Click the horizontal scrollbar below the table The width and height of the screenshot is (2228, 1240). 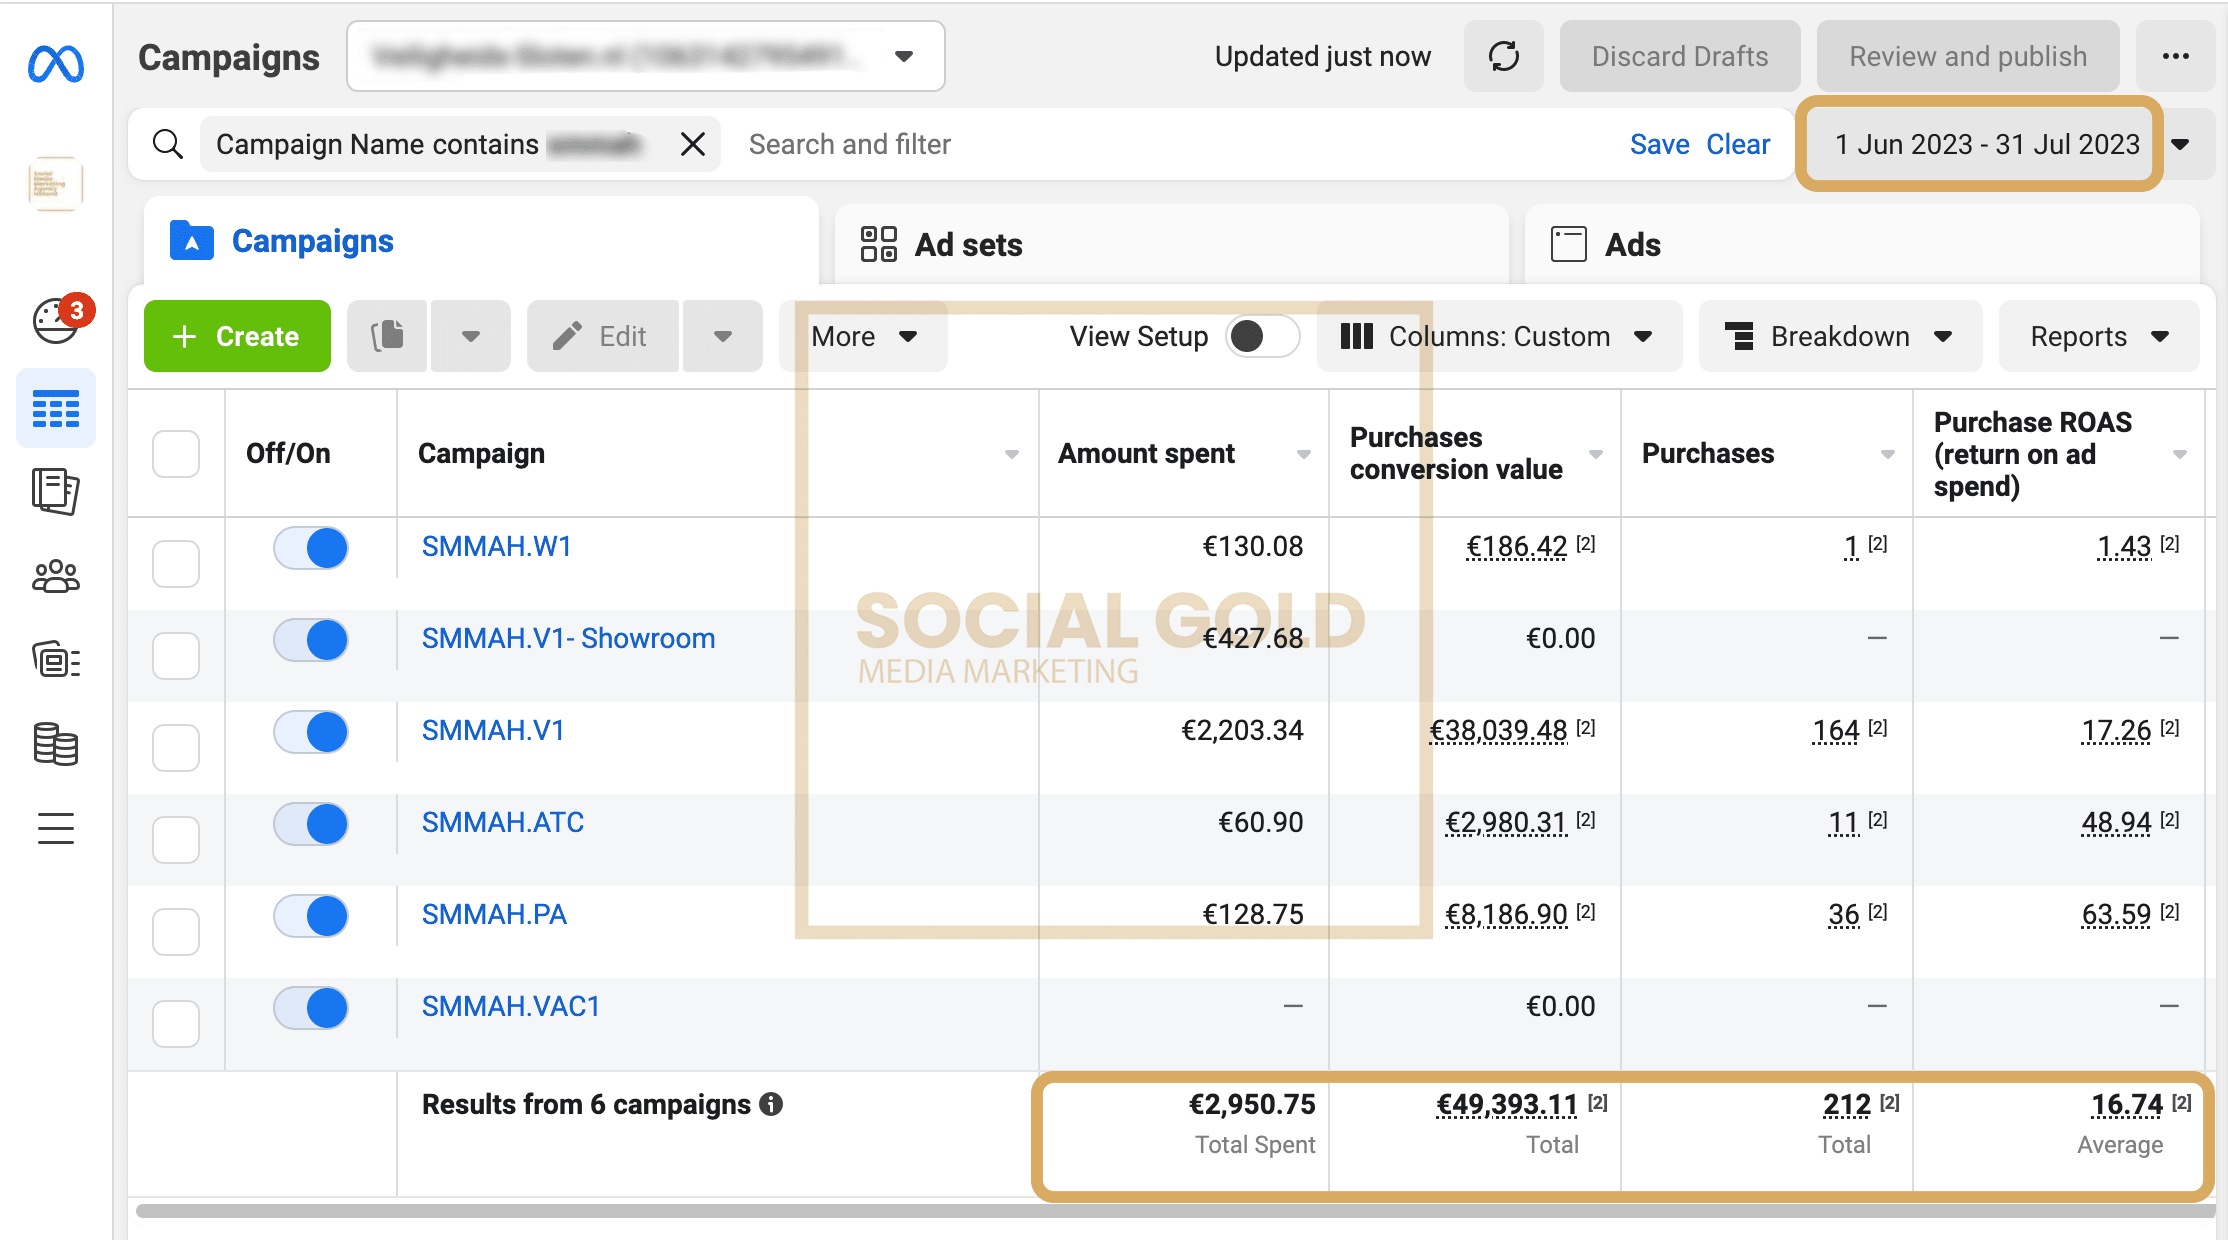click(1175, 1211)
